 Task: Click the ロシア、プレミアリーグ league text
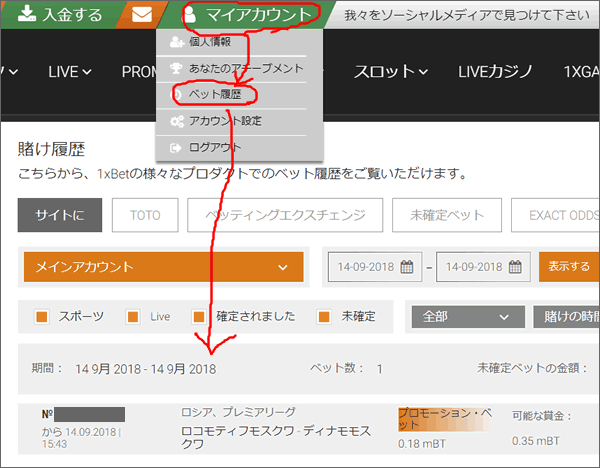(x=238, y=412)
